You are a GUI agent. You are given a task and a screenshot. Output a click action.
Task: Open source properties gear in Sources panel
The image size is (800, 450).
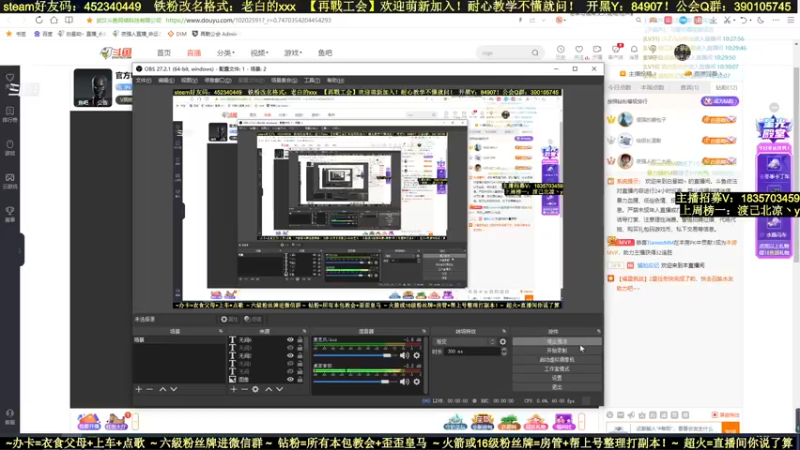(256, 389)
